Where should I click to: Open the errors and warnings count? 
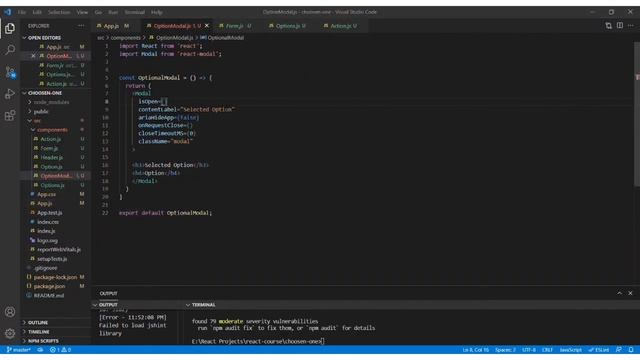[60, 350]
